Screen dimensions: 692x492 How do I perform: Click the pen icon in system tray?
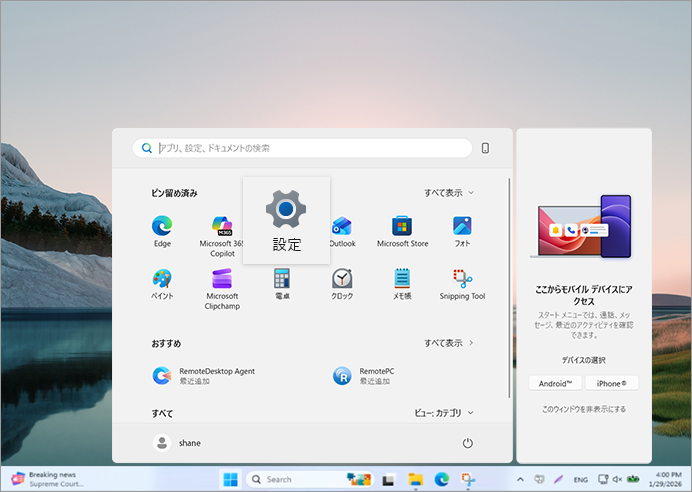point(559,479)
